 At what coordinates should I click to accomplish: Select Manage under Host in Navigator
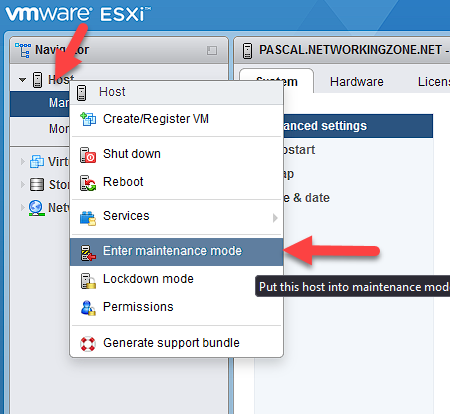[40, 103]
